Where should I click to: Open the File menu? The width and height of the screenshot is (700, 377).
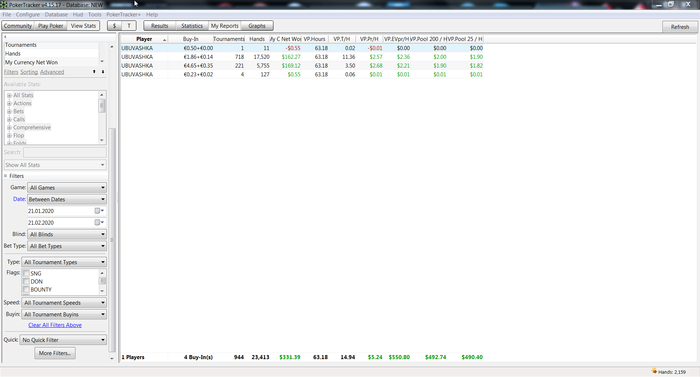click(x=6, y=15)
